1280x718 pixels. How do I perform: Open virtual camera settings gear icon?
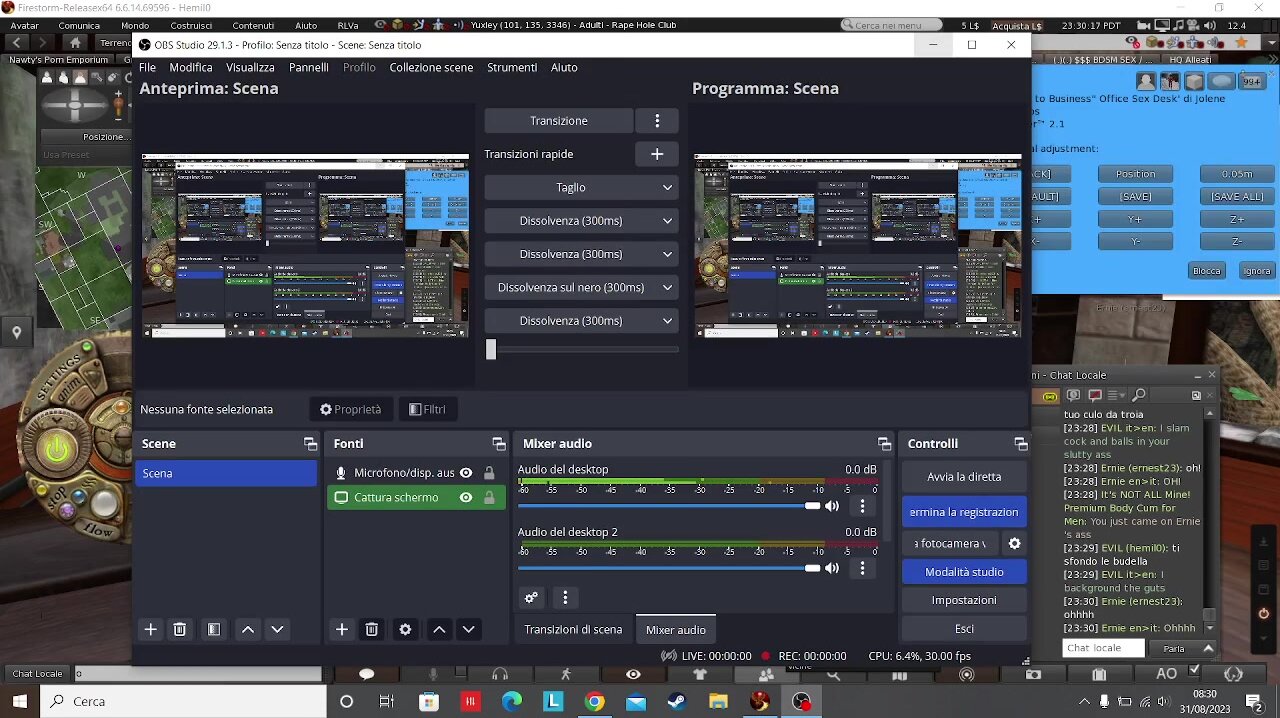click(1014, 544)
